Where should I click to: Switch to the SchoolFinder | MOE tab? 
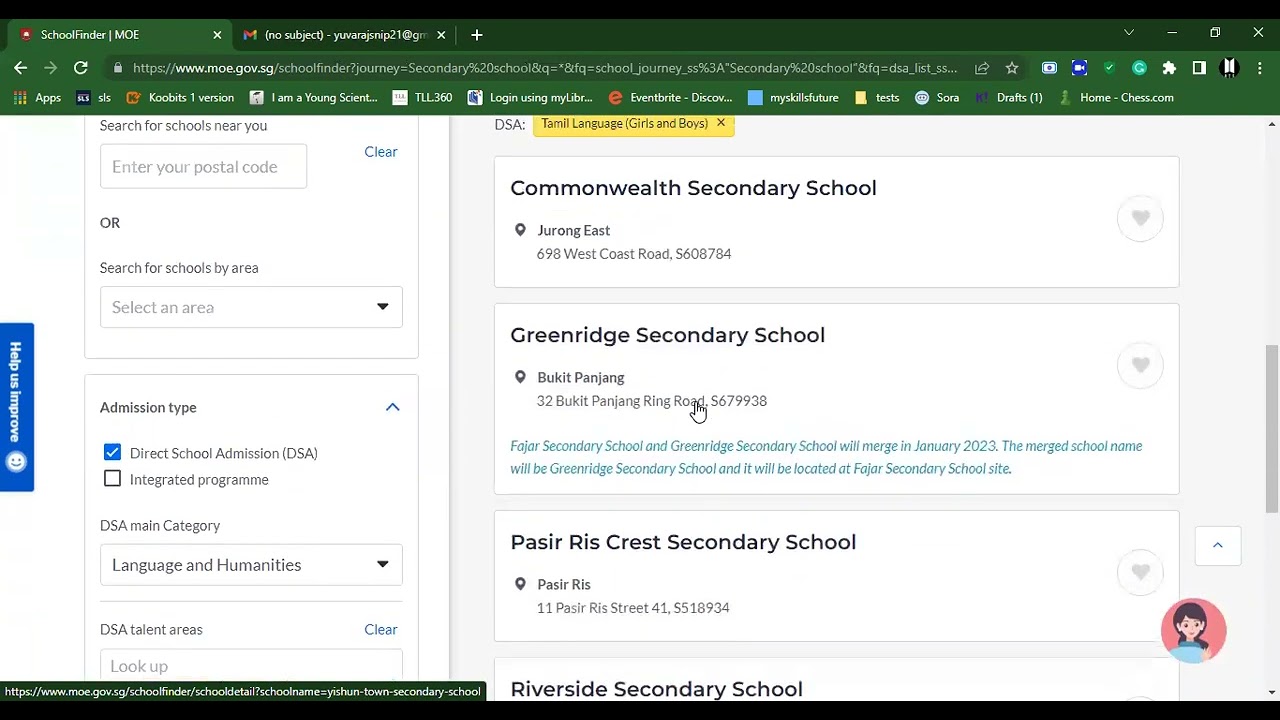[120, 34]
